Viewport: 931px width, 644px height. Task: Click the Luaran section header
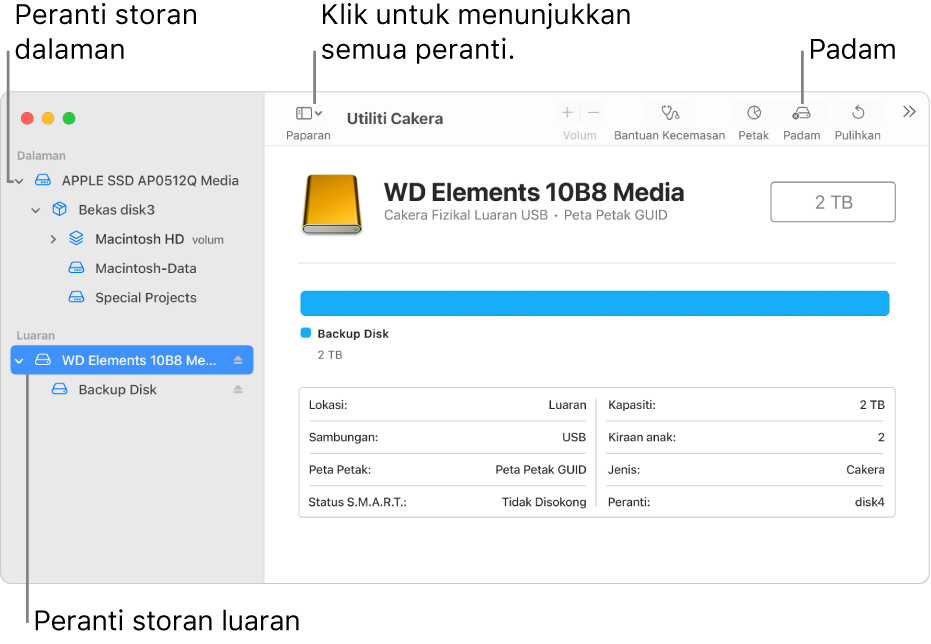click(x=36, y=335)
